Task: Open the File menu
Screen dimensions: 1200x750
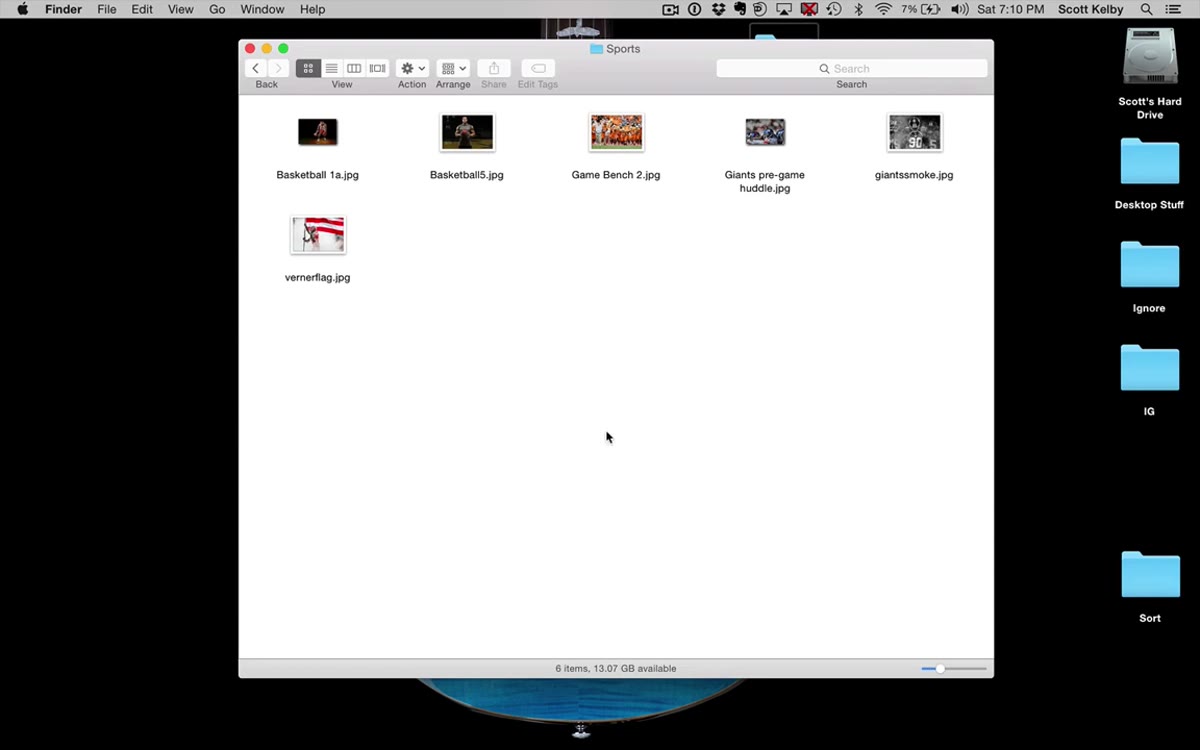Action: click(x=107, y=9)
